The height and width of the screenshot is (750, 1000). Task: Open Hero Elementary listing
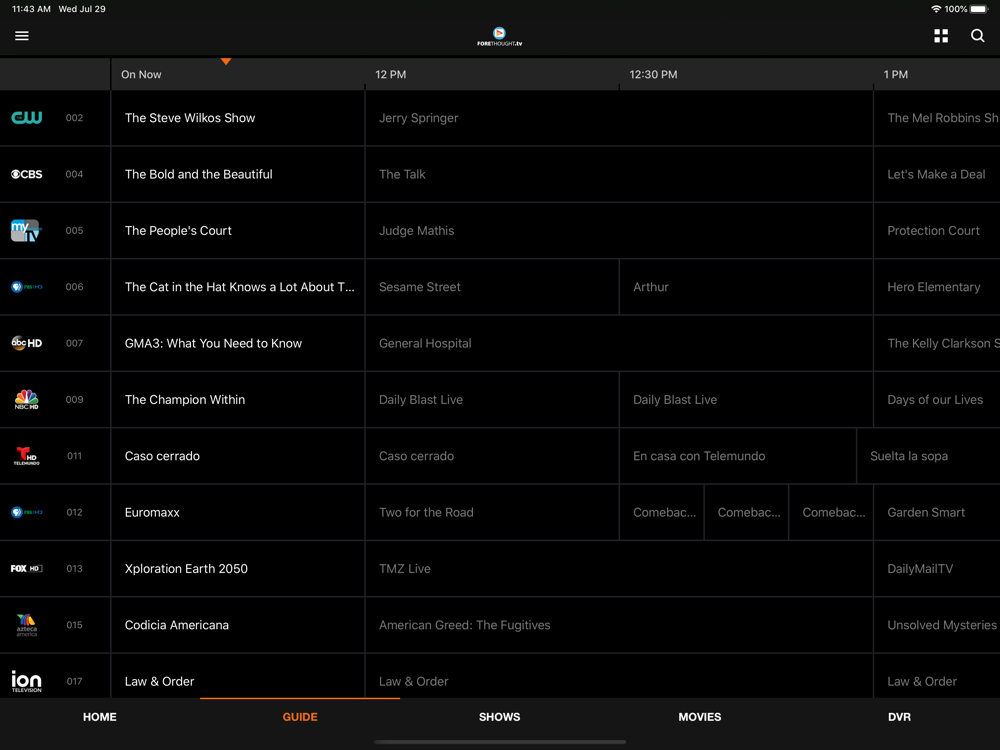[x=937, y=287]
